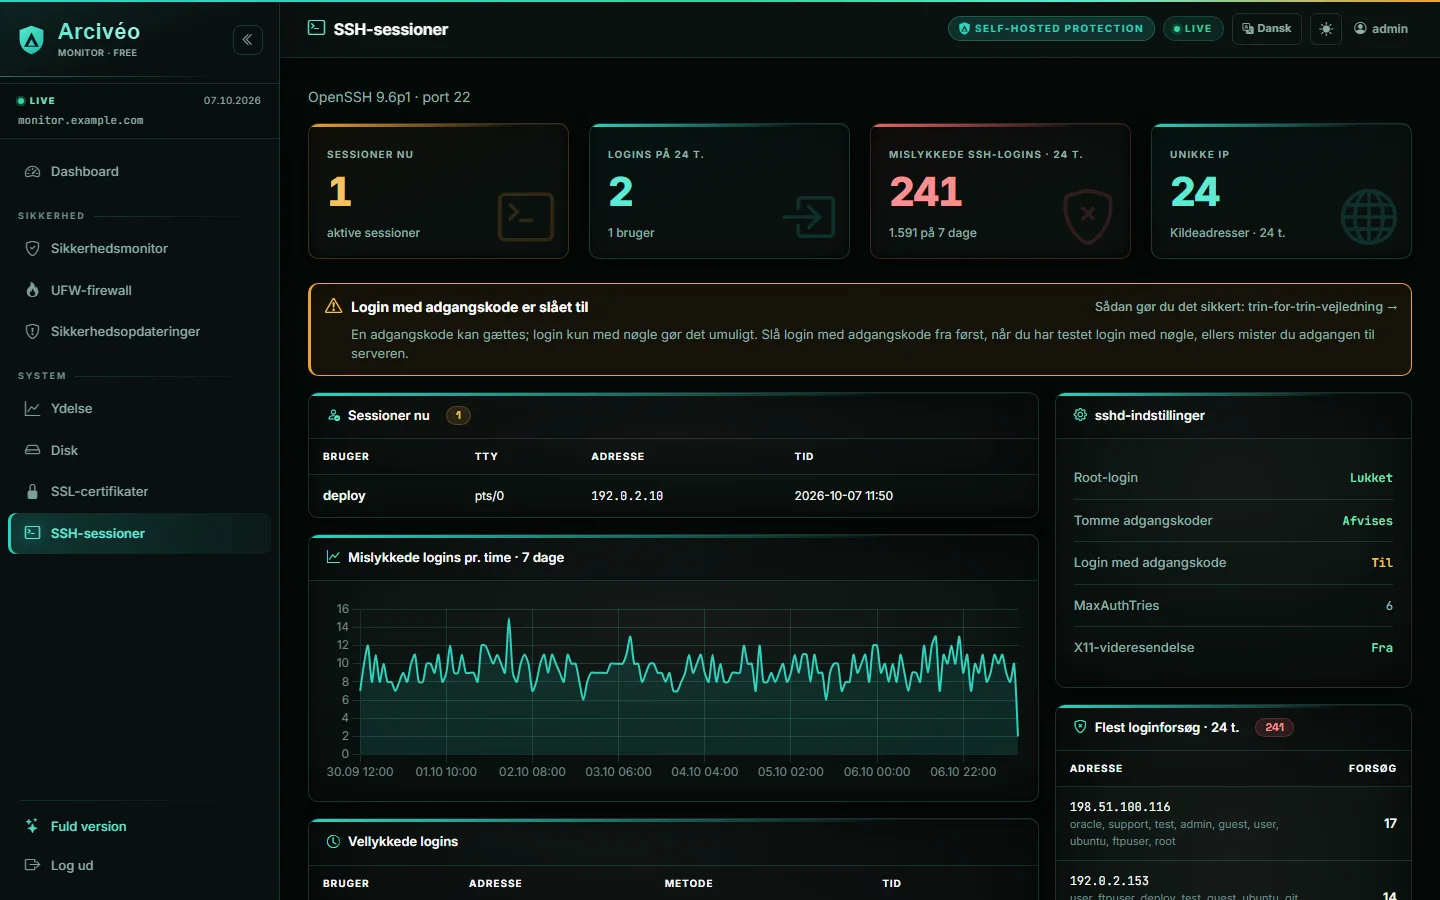This screenshot has height=900, width=1440.
Task: Click the Self-Hosted Protection badge
Action: point(1051,29)
